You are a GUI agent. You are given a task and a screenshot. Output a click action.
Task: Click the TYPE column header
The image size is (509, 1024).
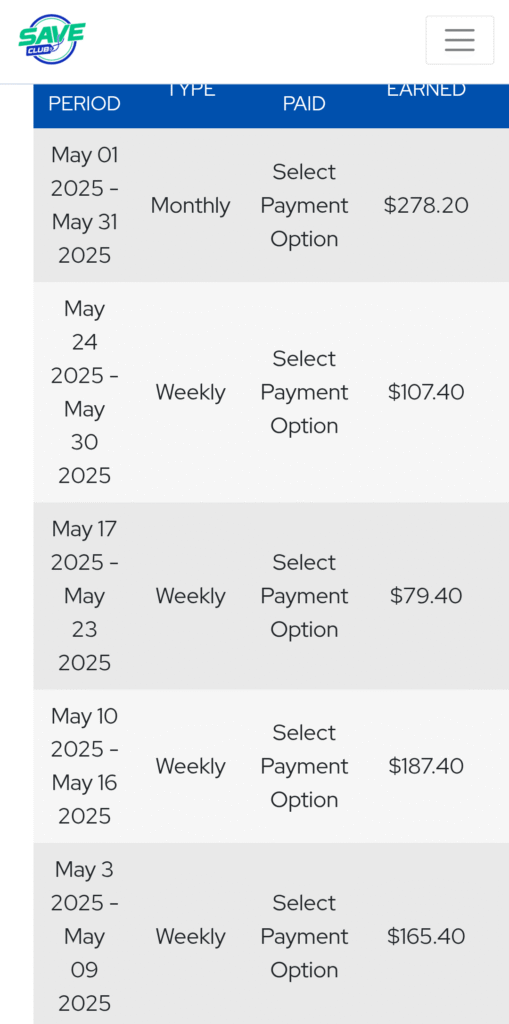click(x=191, y=90)
